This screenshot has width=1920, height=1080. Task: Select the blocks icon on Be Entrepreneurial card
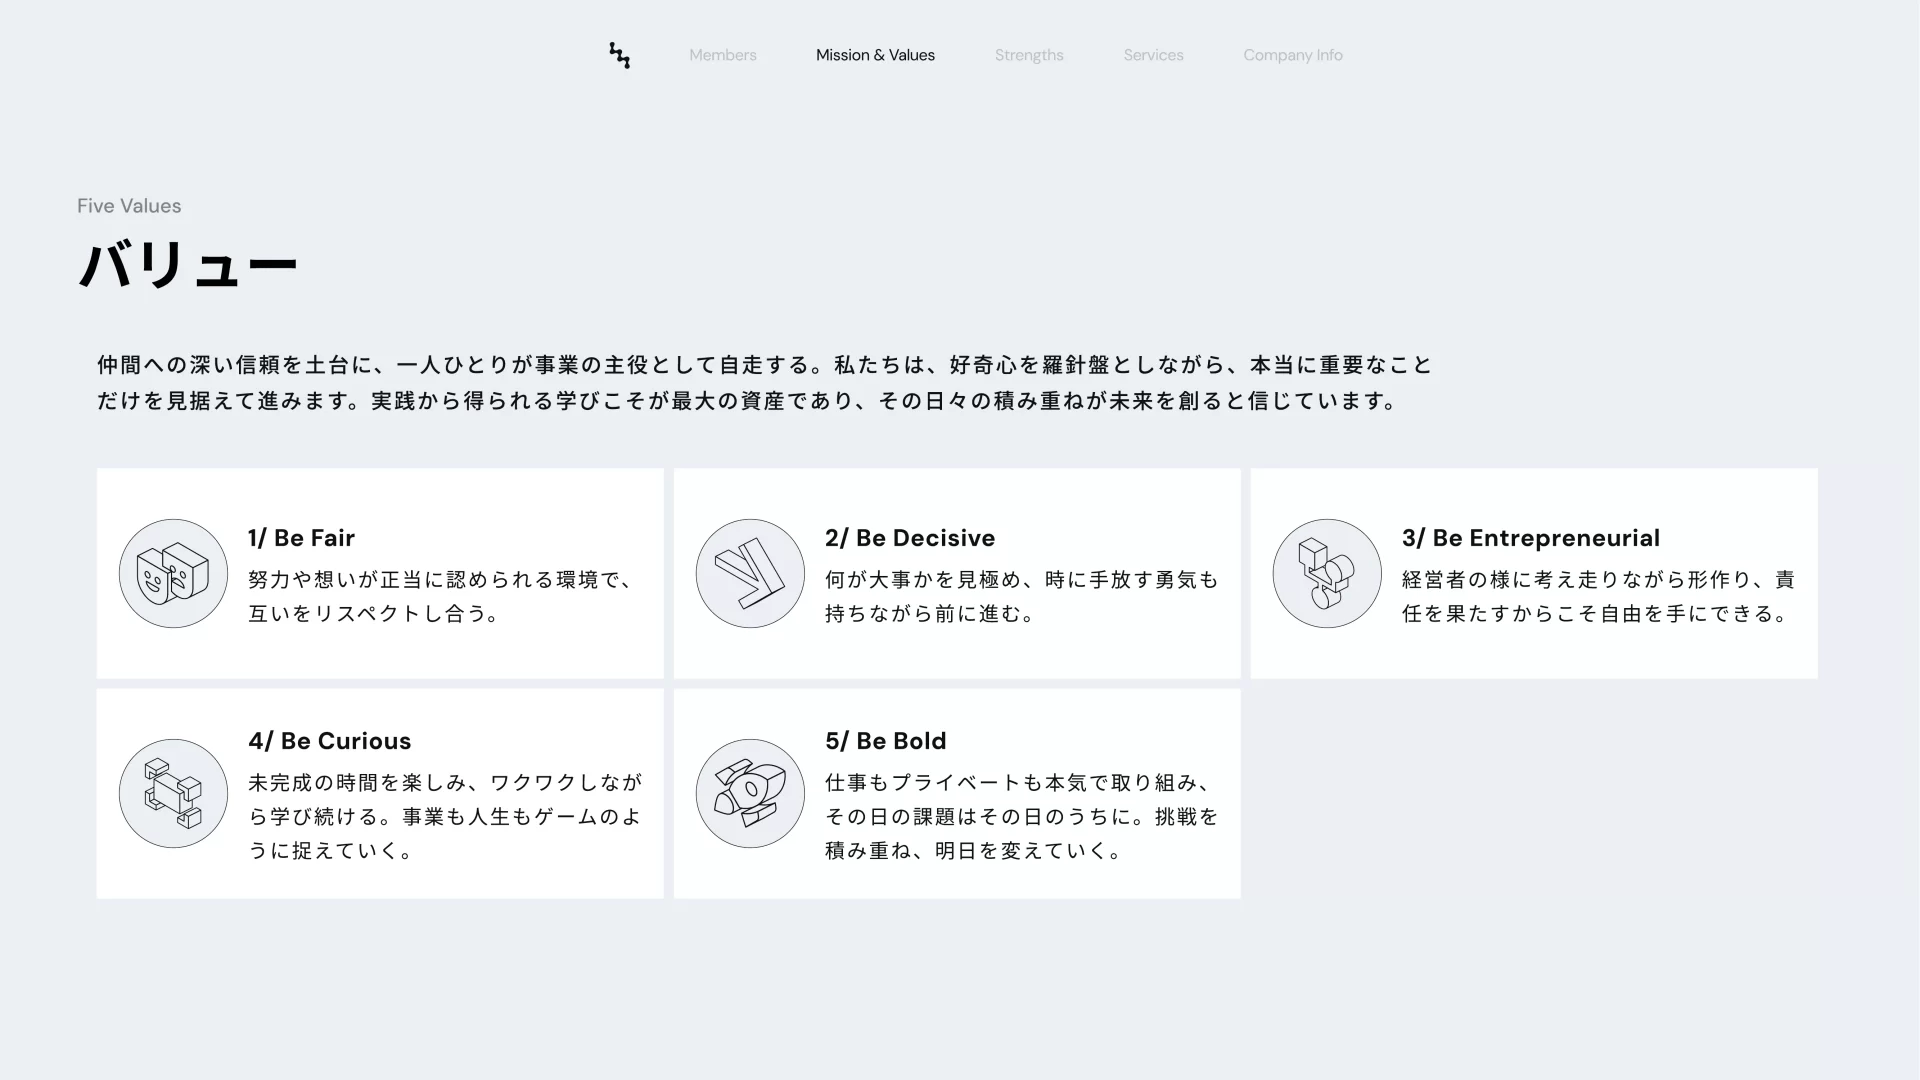(x=1325, y=573)
